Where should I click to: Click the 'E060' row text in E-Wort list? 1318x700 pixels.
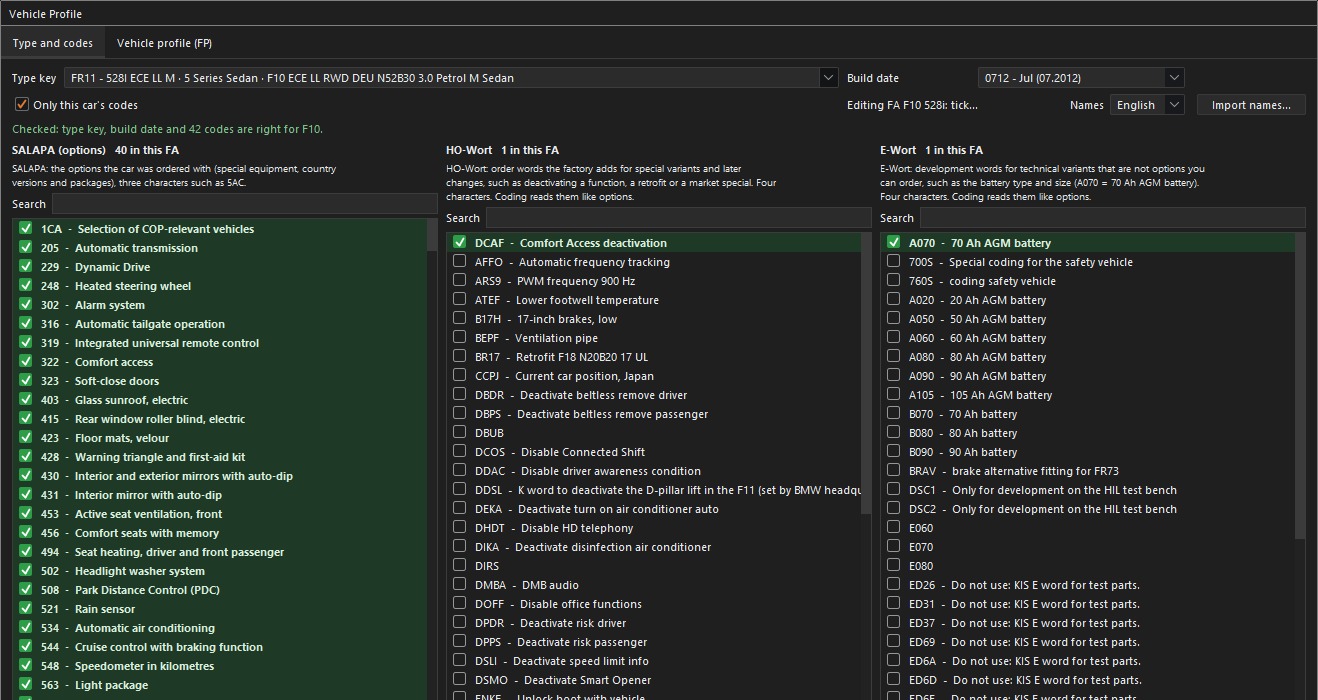tap(921, 528)
